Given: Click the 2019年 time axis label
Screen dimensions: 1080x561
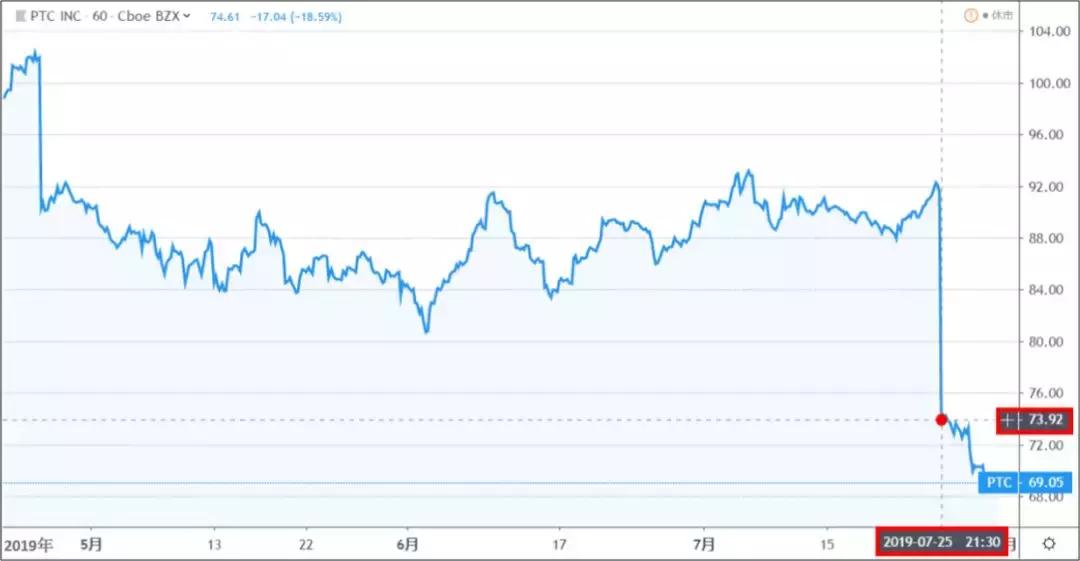Looking at the screenshot, I should pos(28,545).
